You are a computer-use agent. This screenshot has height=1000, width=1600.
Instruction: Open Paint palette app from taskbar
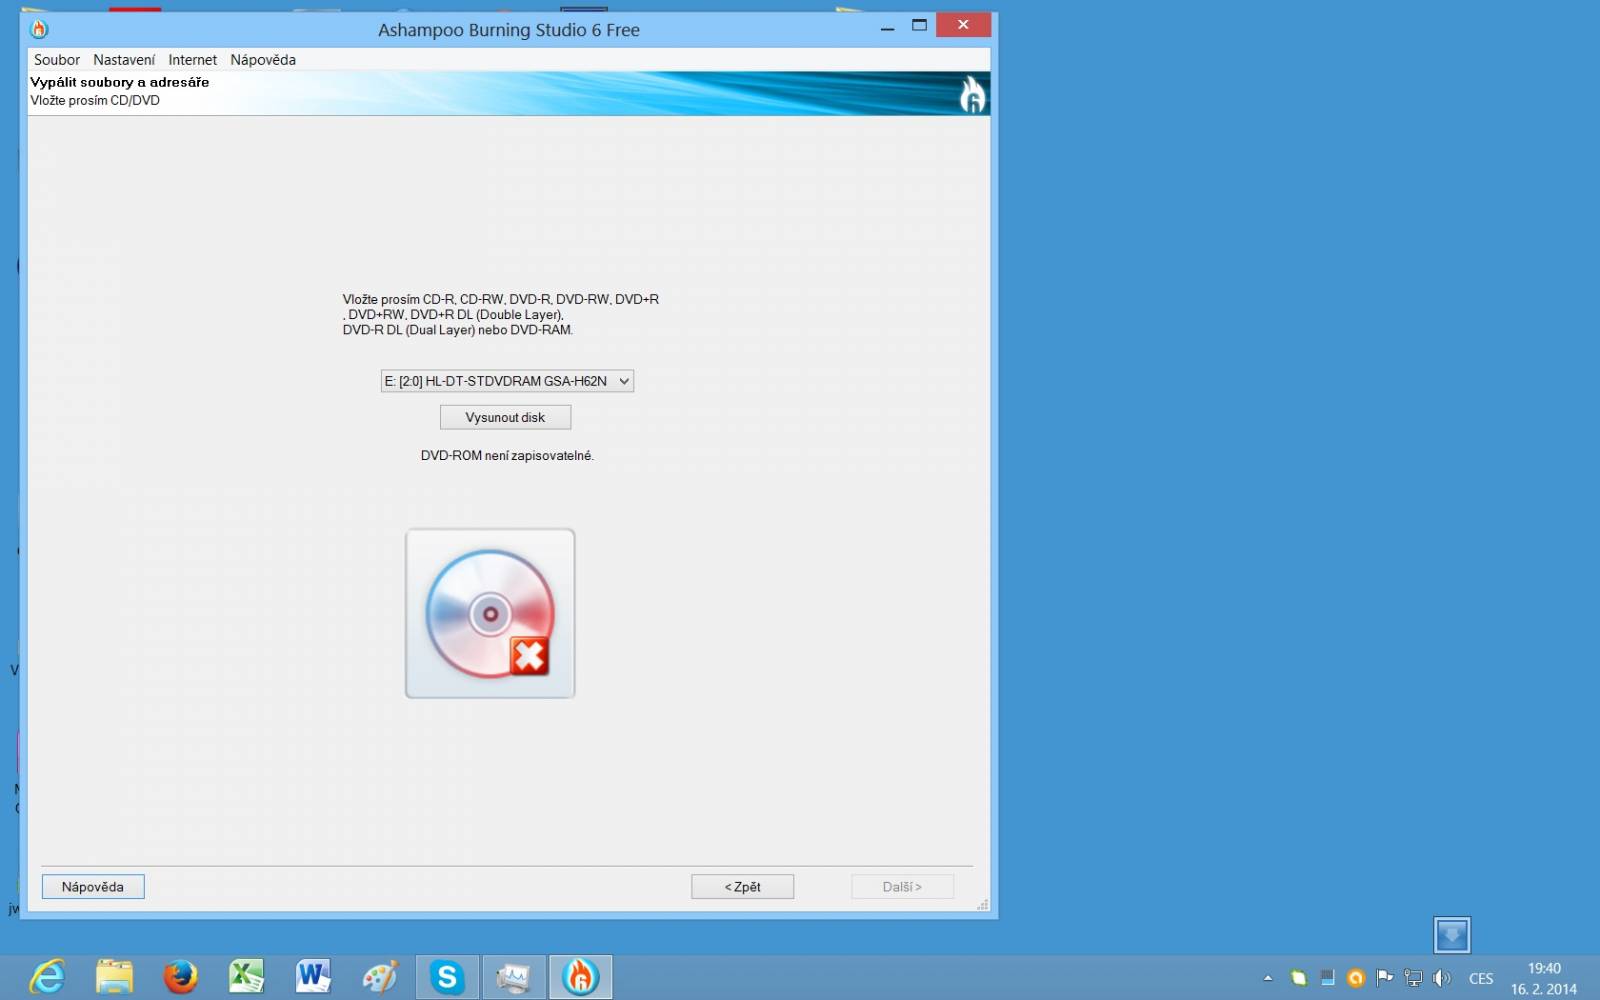coord(380,977)
